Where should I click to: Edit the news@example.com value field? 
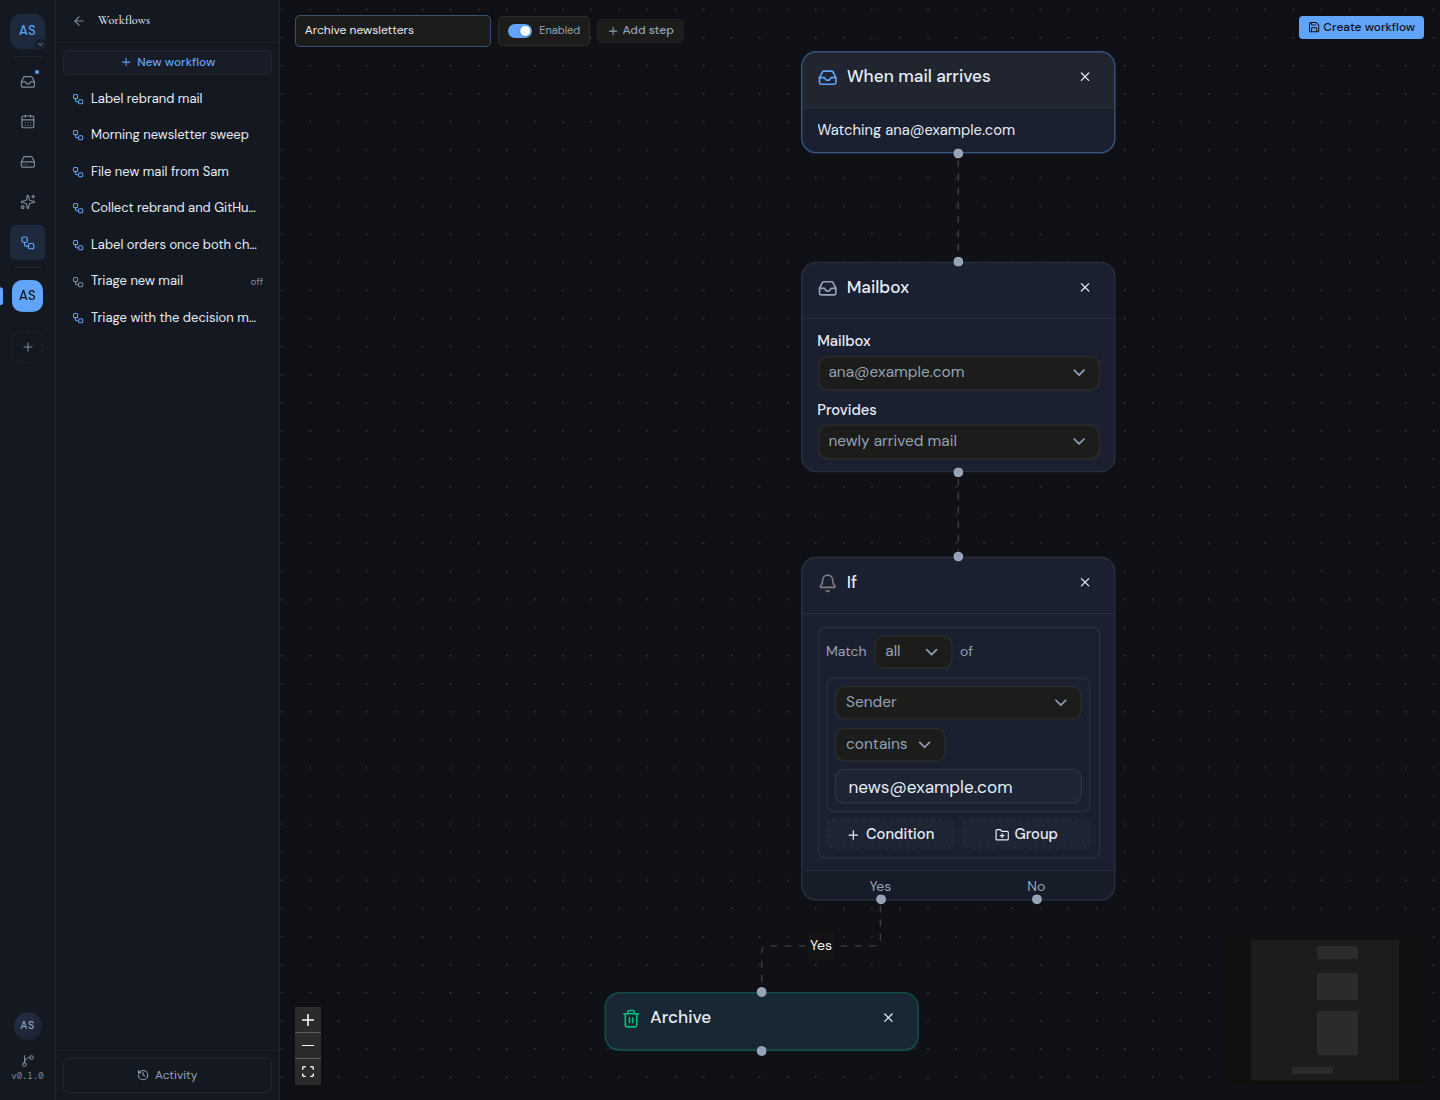[958, 788]
